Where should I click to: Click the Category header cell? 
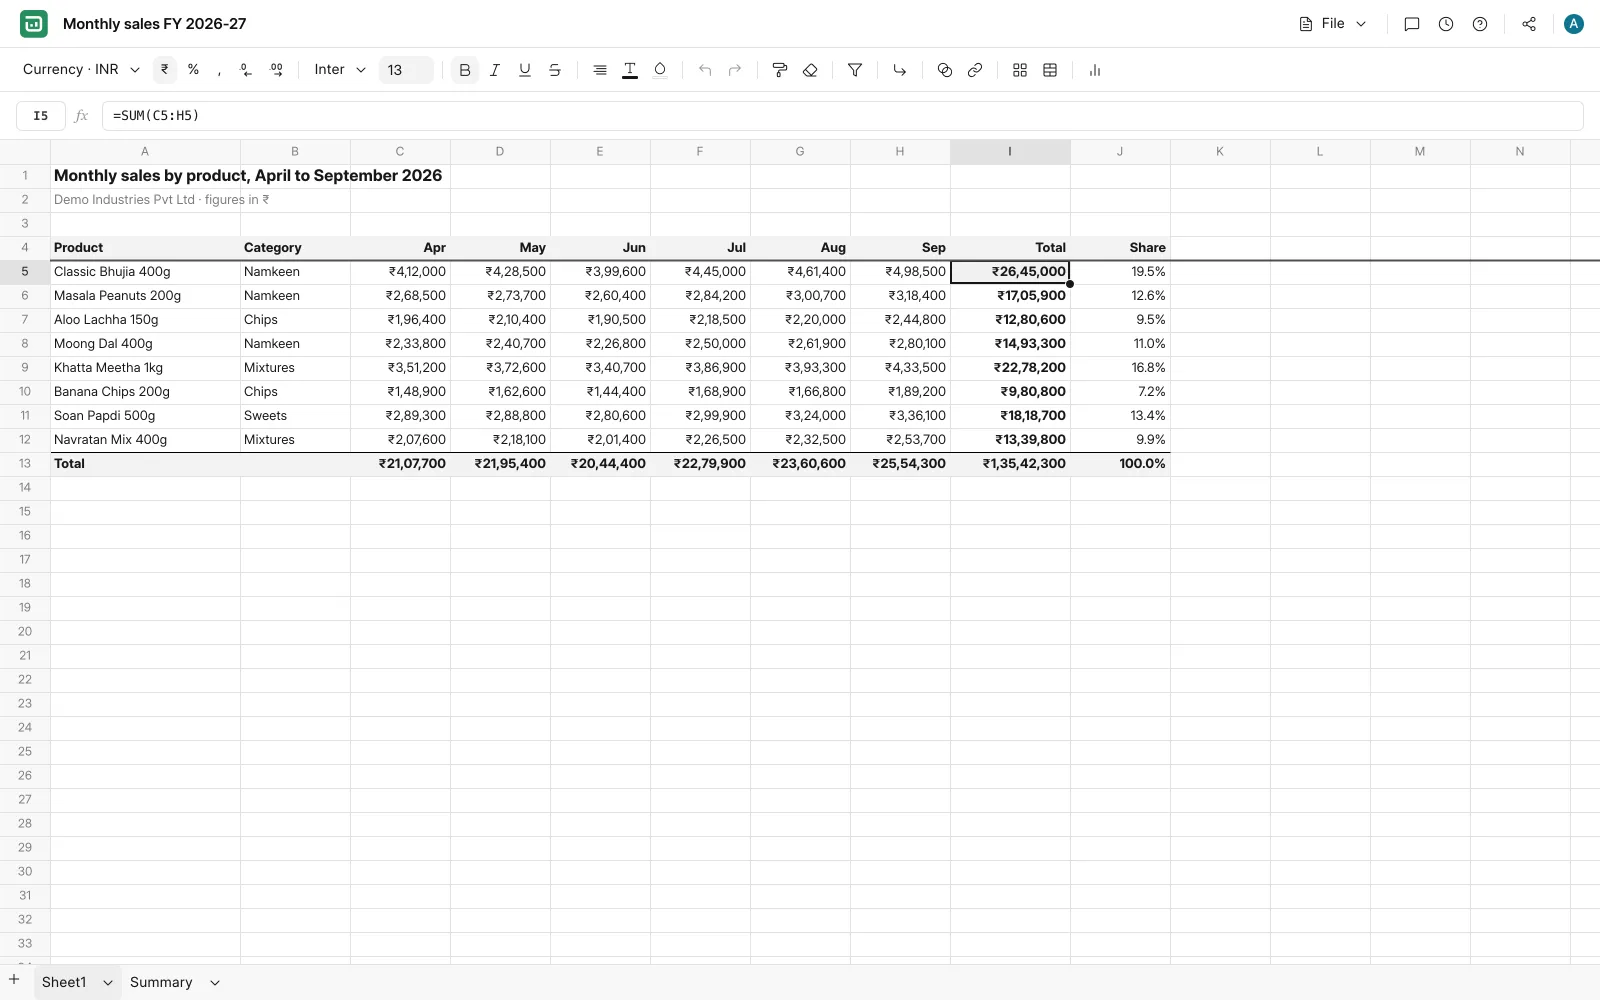coord(295,248)
